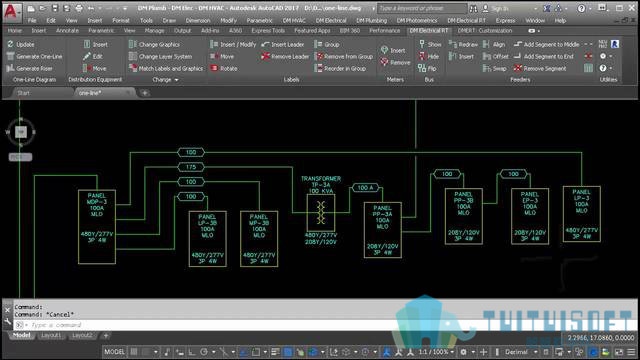Click the Redraw feeder tool
The width and height of the screenshot is (640, 360).
pyautogui.click(x=463, y=44)
